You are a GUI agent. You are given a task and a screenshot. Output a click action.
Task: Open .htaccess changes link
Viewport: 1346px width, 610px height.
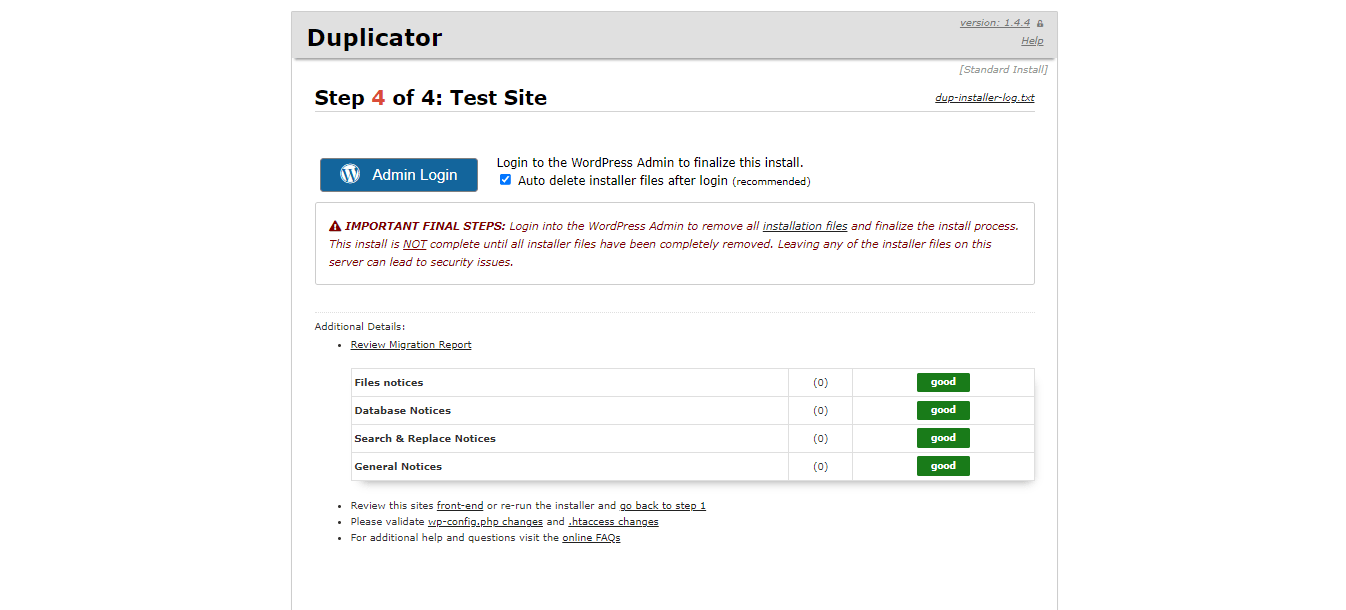[x=614, y=522]
